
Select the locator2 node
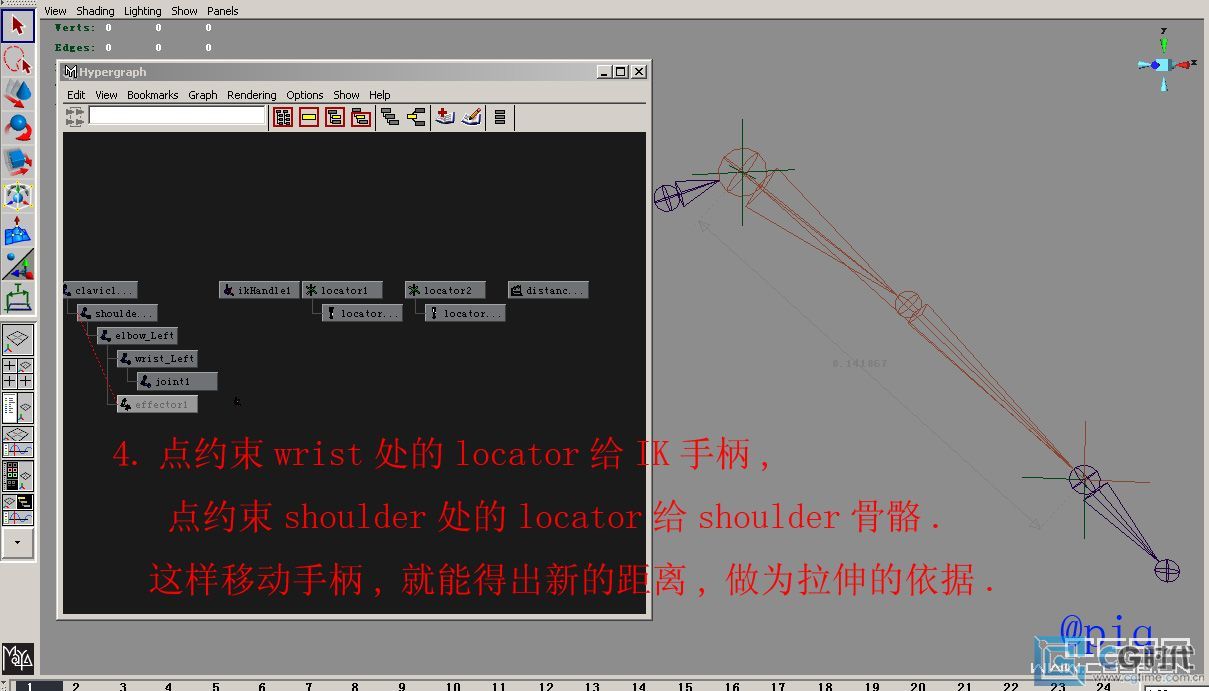pos(445,290)
